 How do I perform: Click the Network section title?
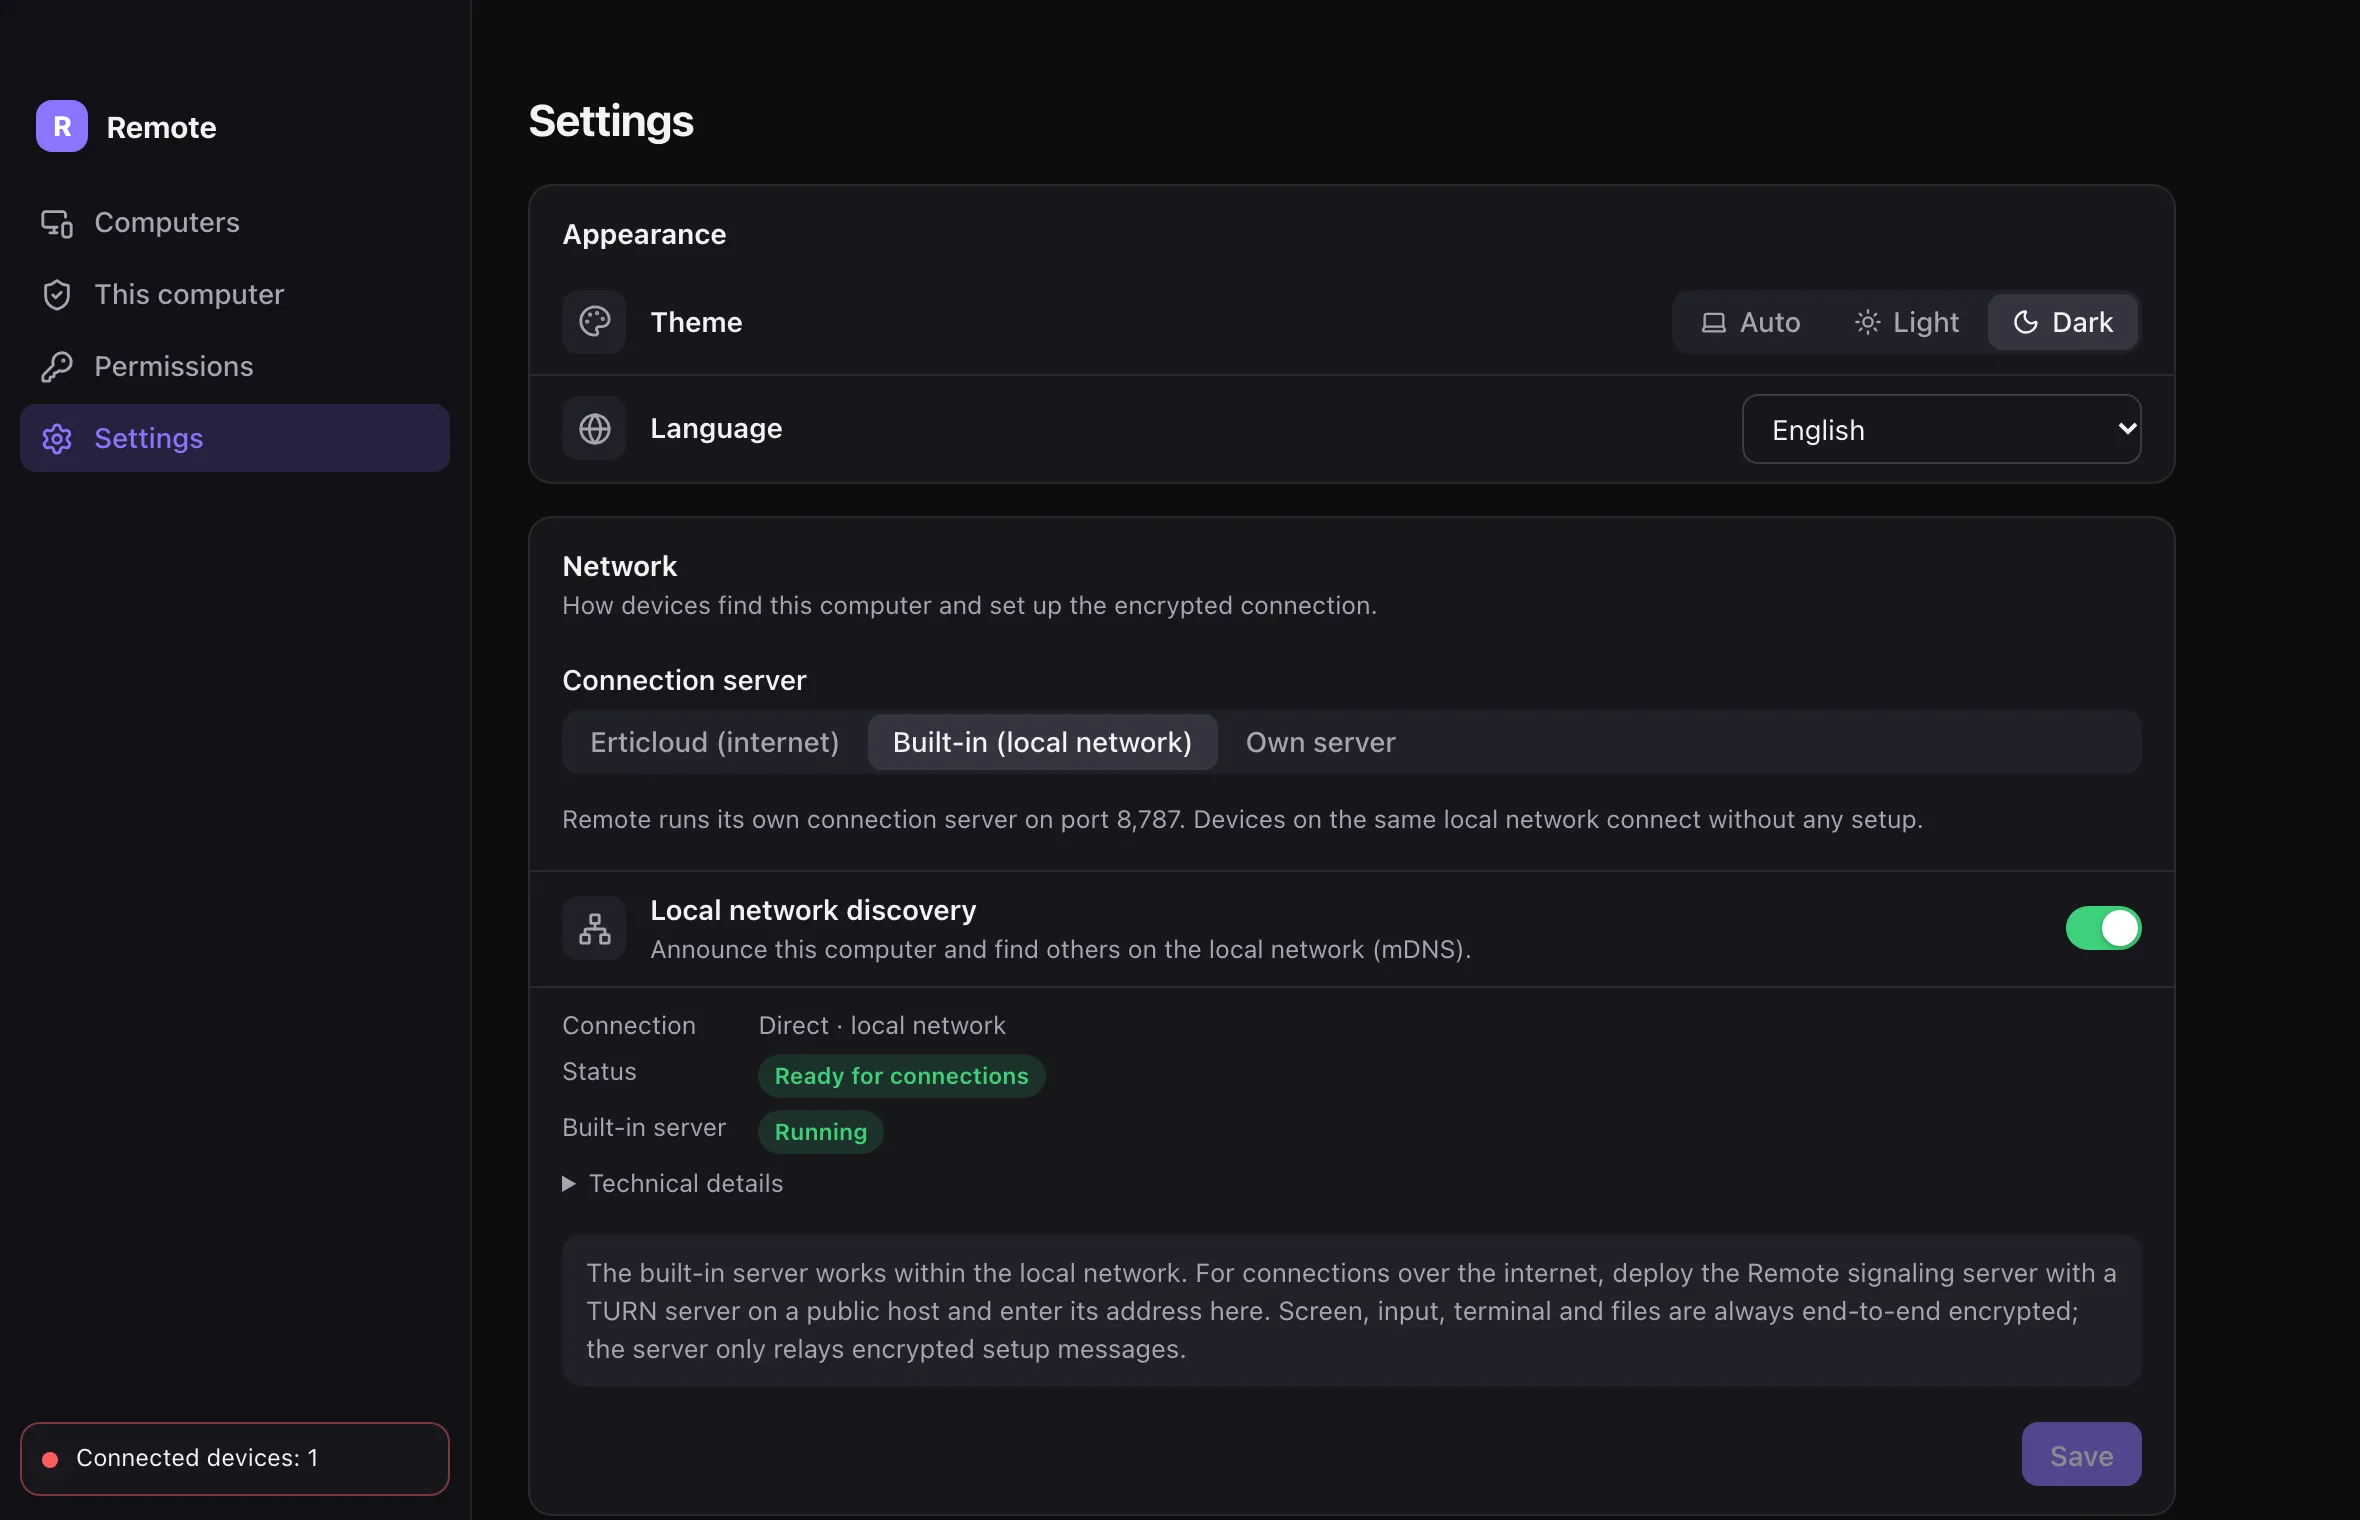(619, 566)
